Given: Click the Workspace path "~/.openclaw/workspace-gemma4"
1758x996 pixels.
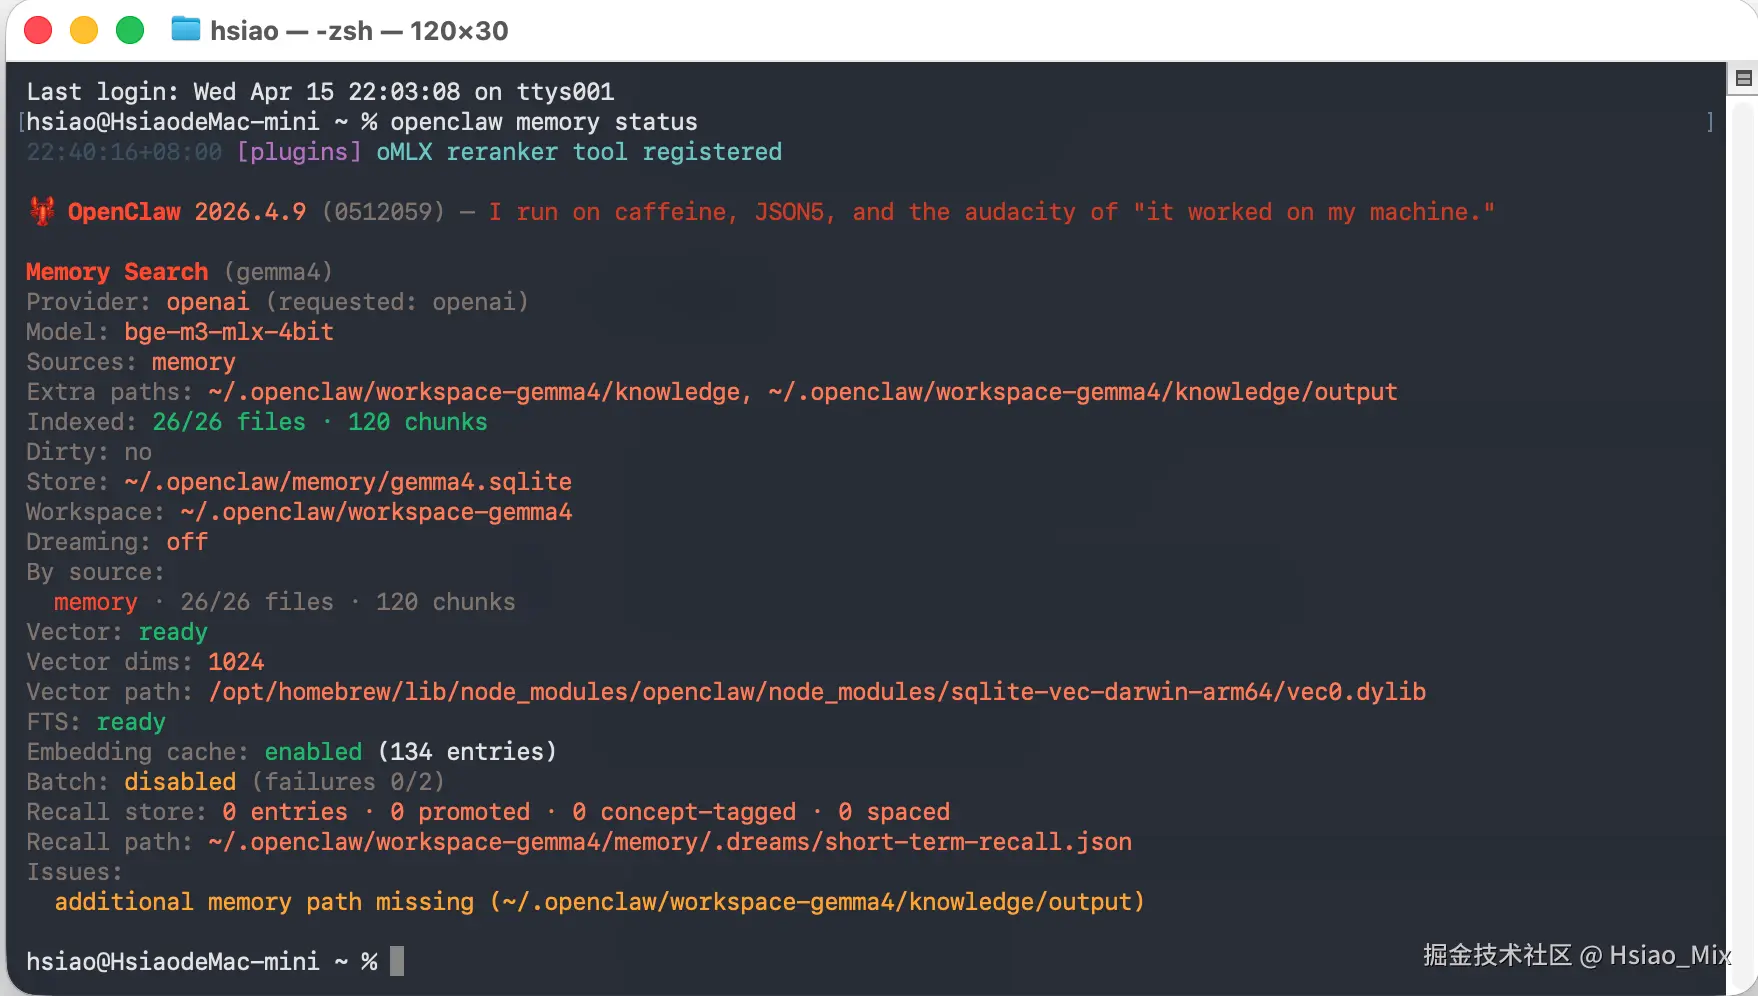Looking at the screenshot, I should 376,512.
